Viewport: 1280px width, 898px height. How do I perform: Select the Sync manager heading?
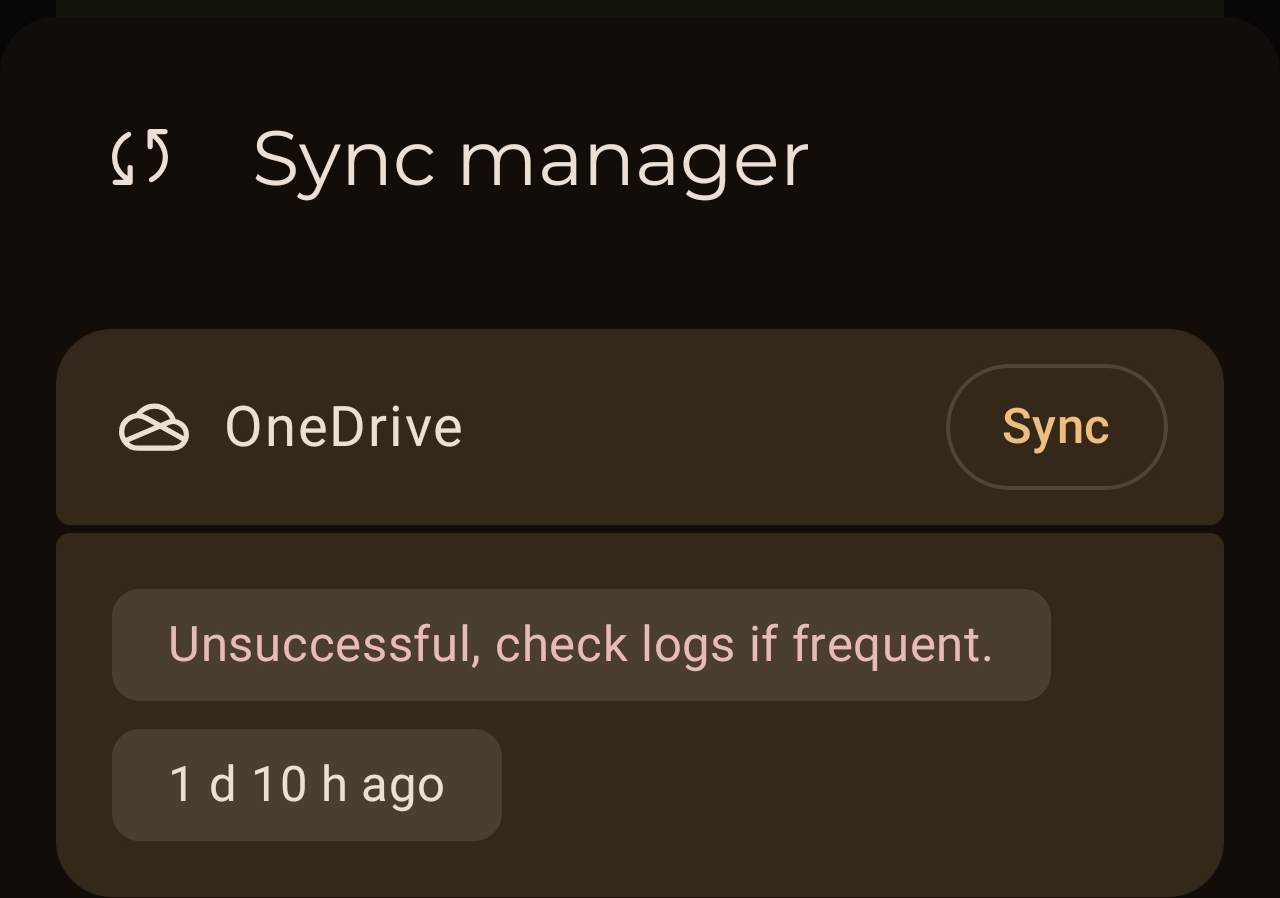(530, 160)
